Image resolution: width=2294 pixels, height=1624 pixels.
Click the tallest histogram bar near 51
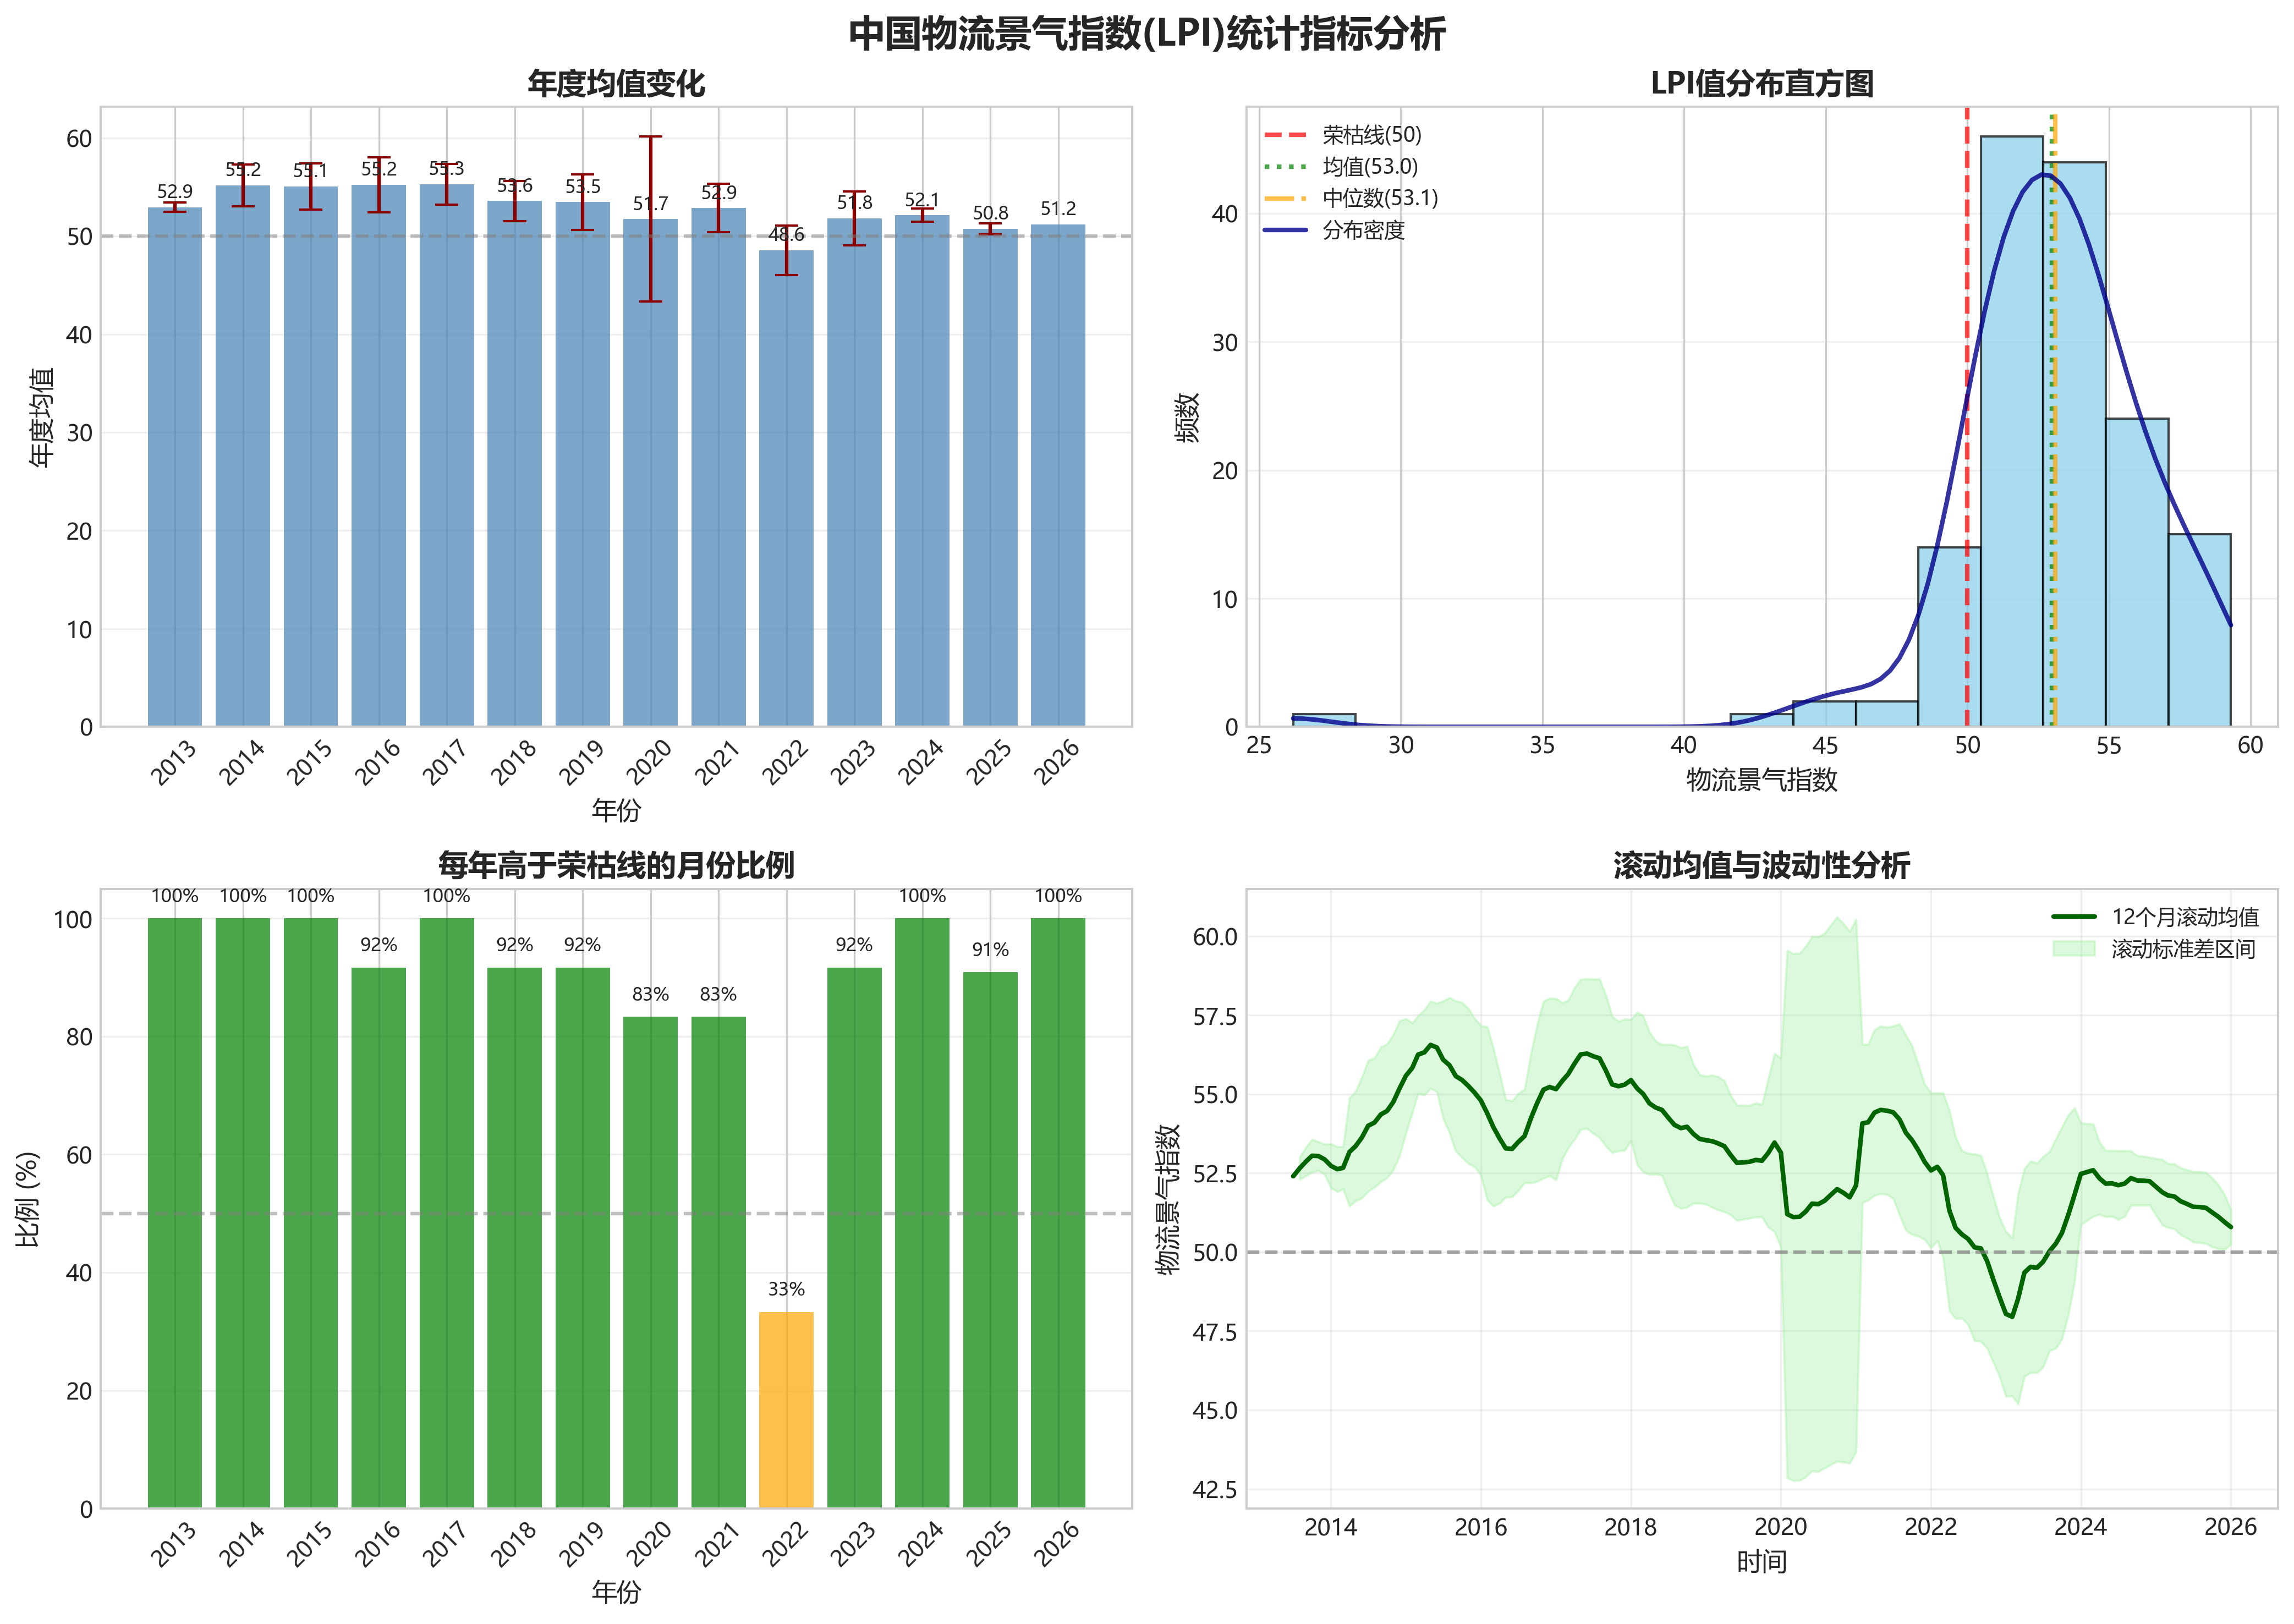[2011, 450]
